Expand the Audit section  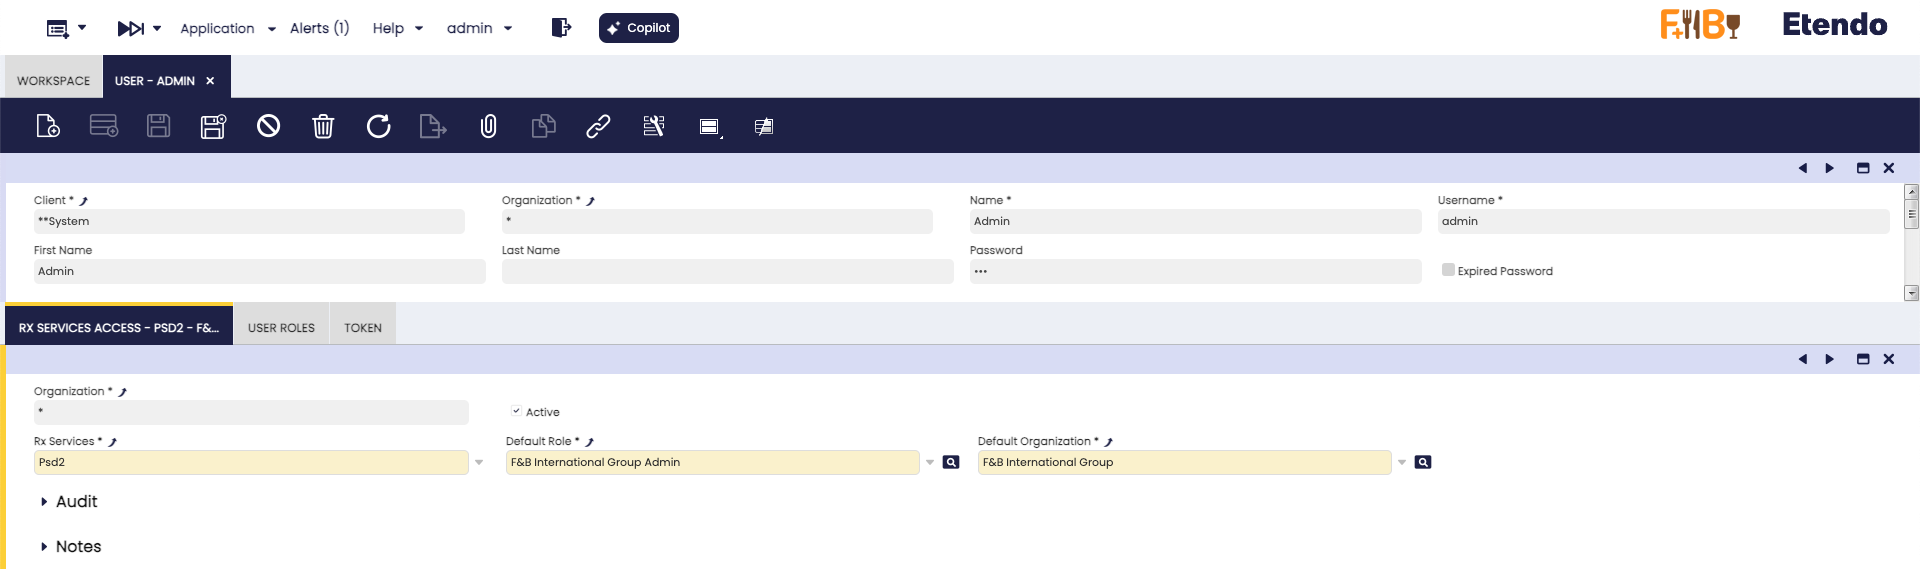[44, 502]
